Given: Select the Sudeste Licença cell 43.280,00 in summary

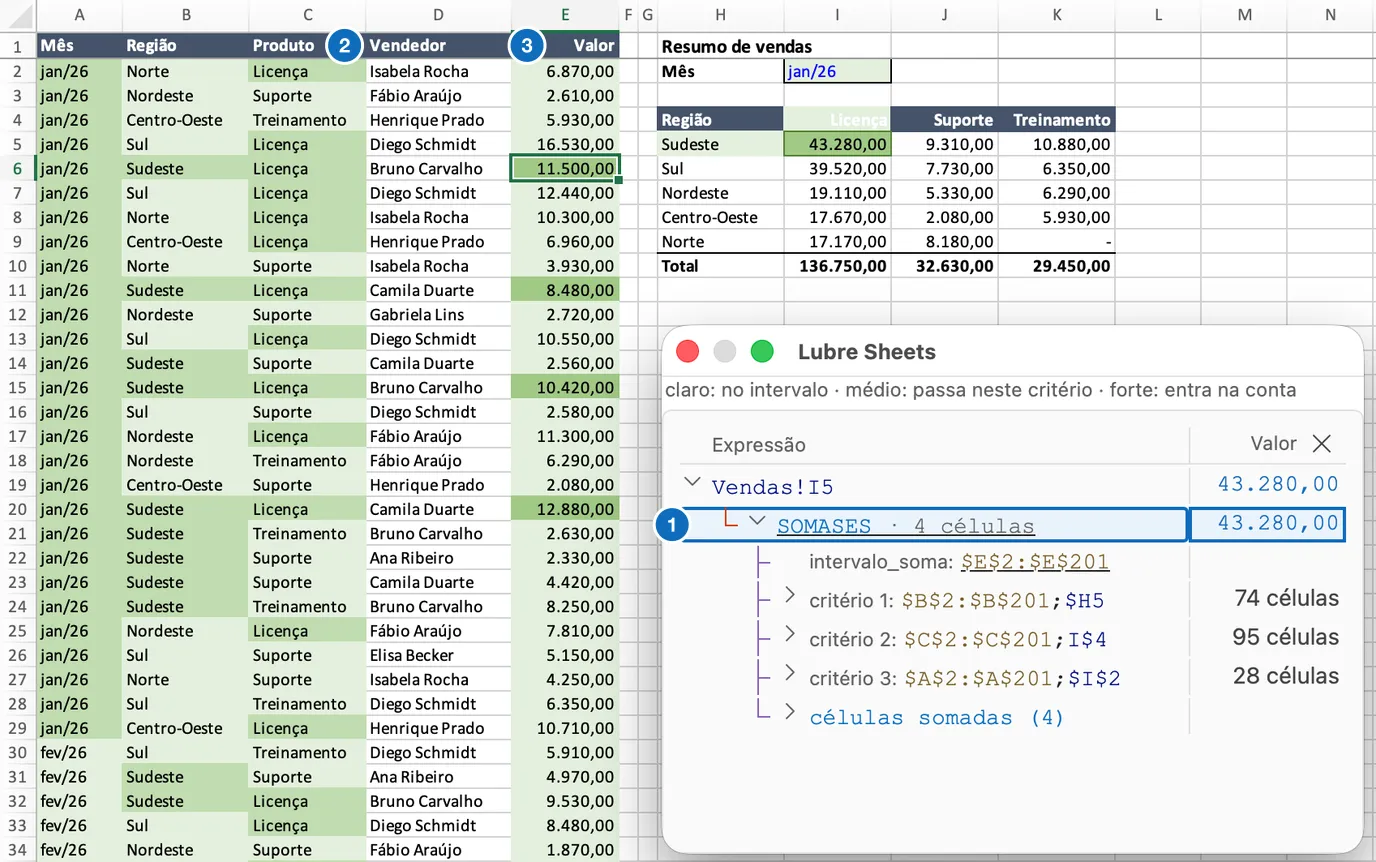Looking at the screenshot, I should coord(837,144).
